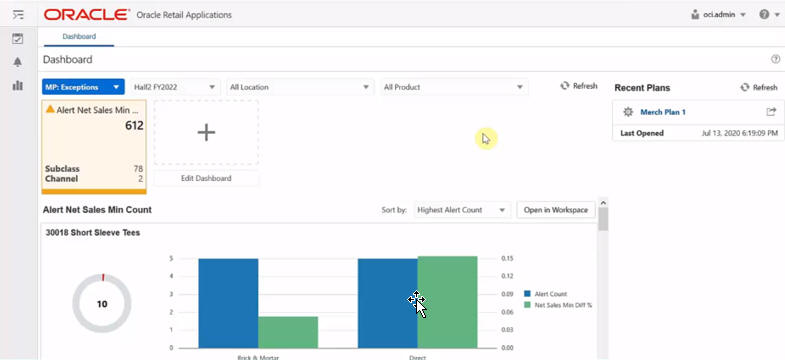Open the Notifications bell icon in sidebar
Screen dimensions: 785x360
click(x=18, y=62)
